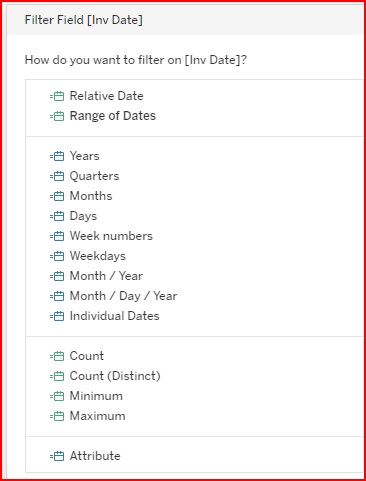366x481 pixels.
Task: Select the Count (Distinct) option
Action: click(115, 376)
